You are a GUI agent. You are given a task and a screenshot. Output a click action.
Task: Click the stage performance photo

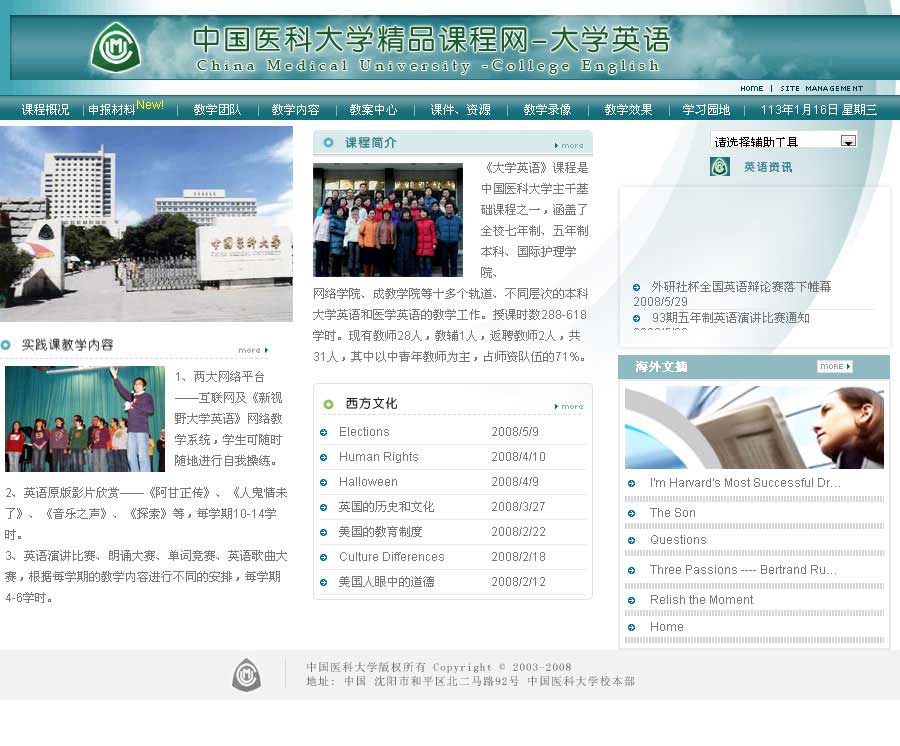pos(85,419)
